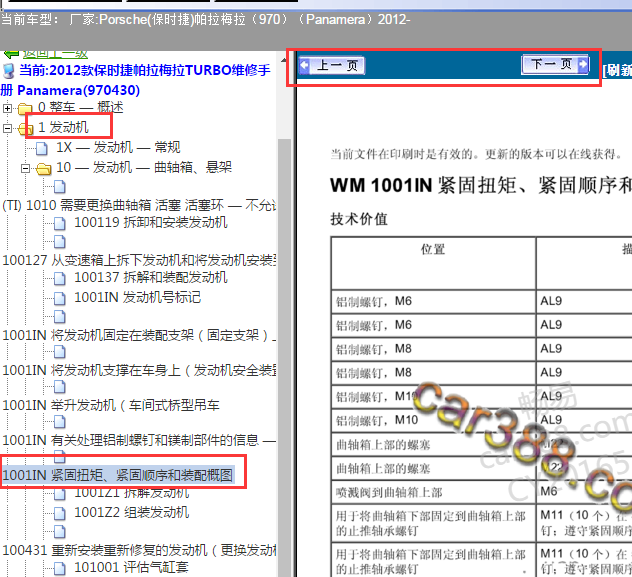Select 1001IN 紧固扭矩、紧固顺序和装配概图

pyautogui.click(x=118, y=475)
